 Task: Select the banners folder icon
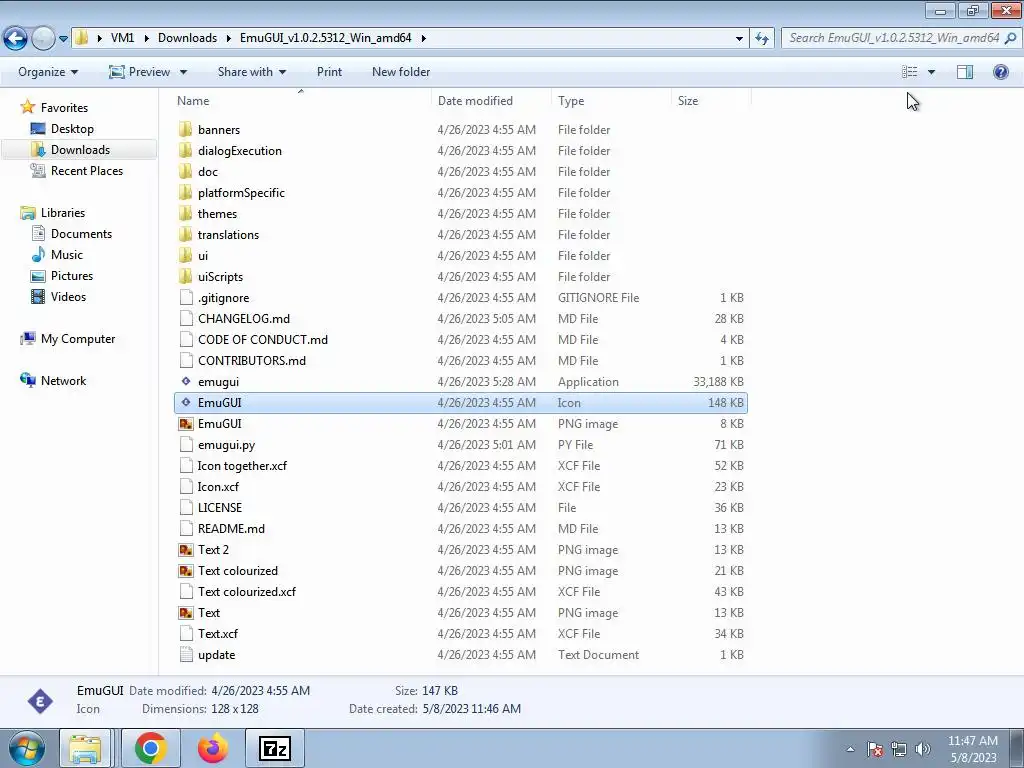click(x=185, y=129)
